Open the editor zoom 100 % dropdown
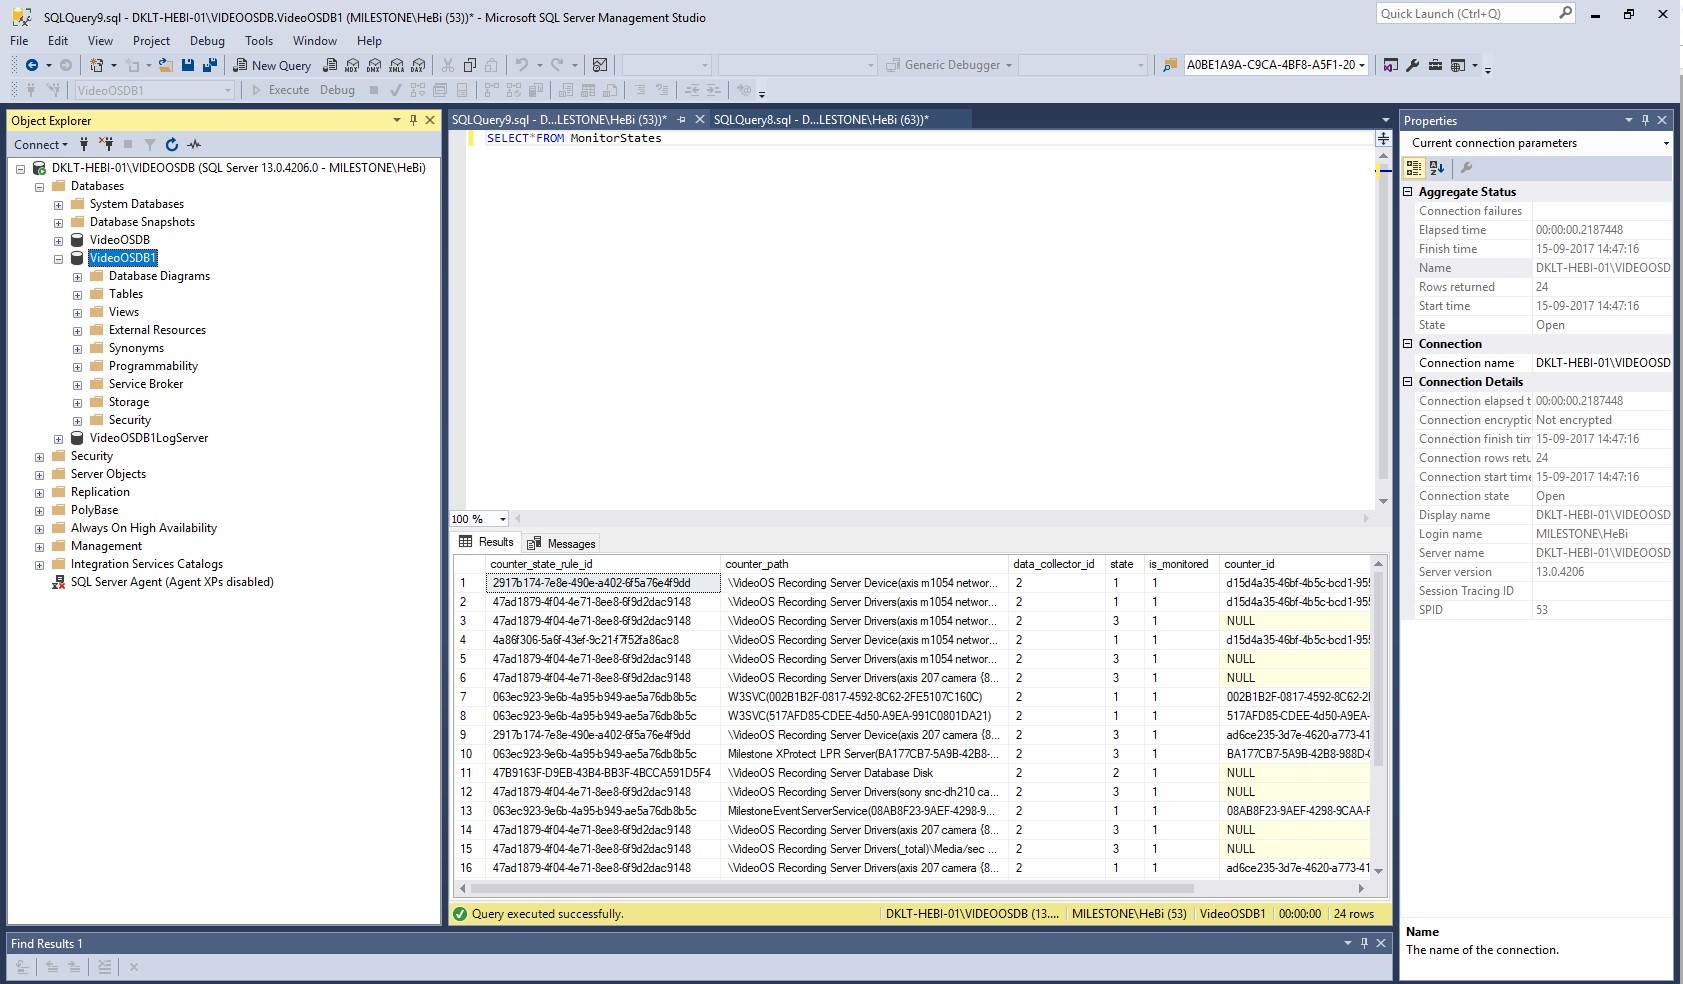Viewport: 1683px width, 984px height. click(x=503, y=519)
